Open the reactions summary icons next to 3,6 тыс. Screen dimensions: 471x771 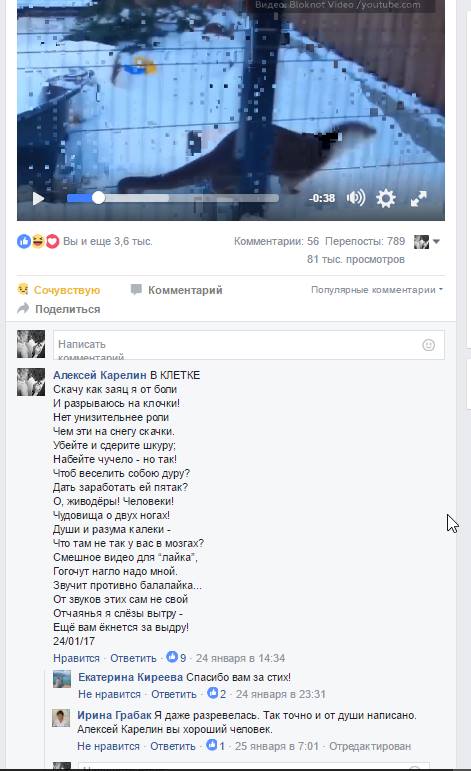[38, 241]
